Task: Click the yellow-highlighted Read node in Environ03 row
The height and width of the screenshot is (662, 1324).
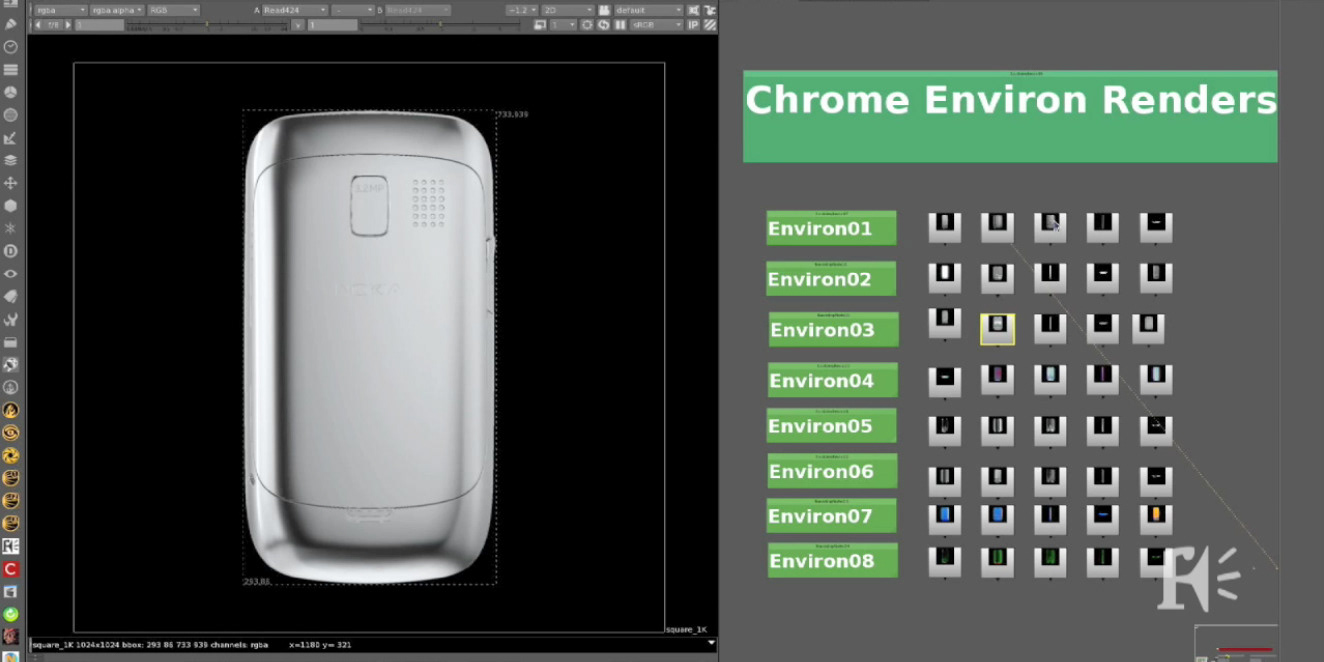Action: (997, 329)
